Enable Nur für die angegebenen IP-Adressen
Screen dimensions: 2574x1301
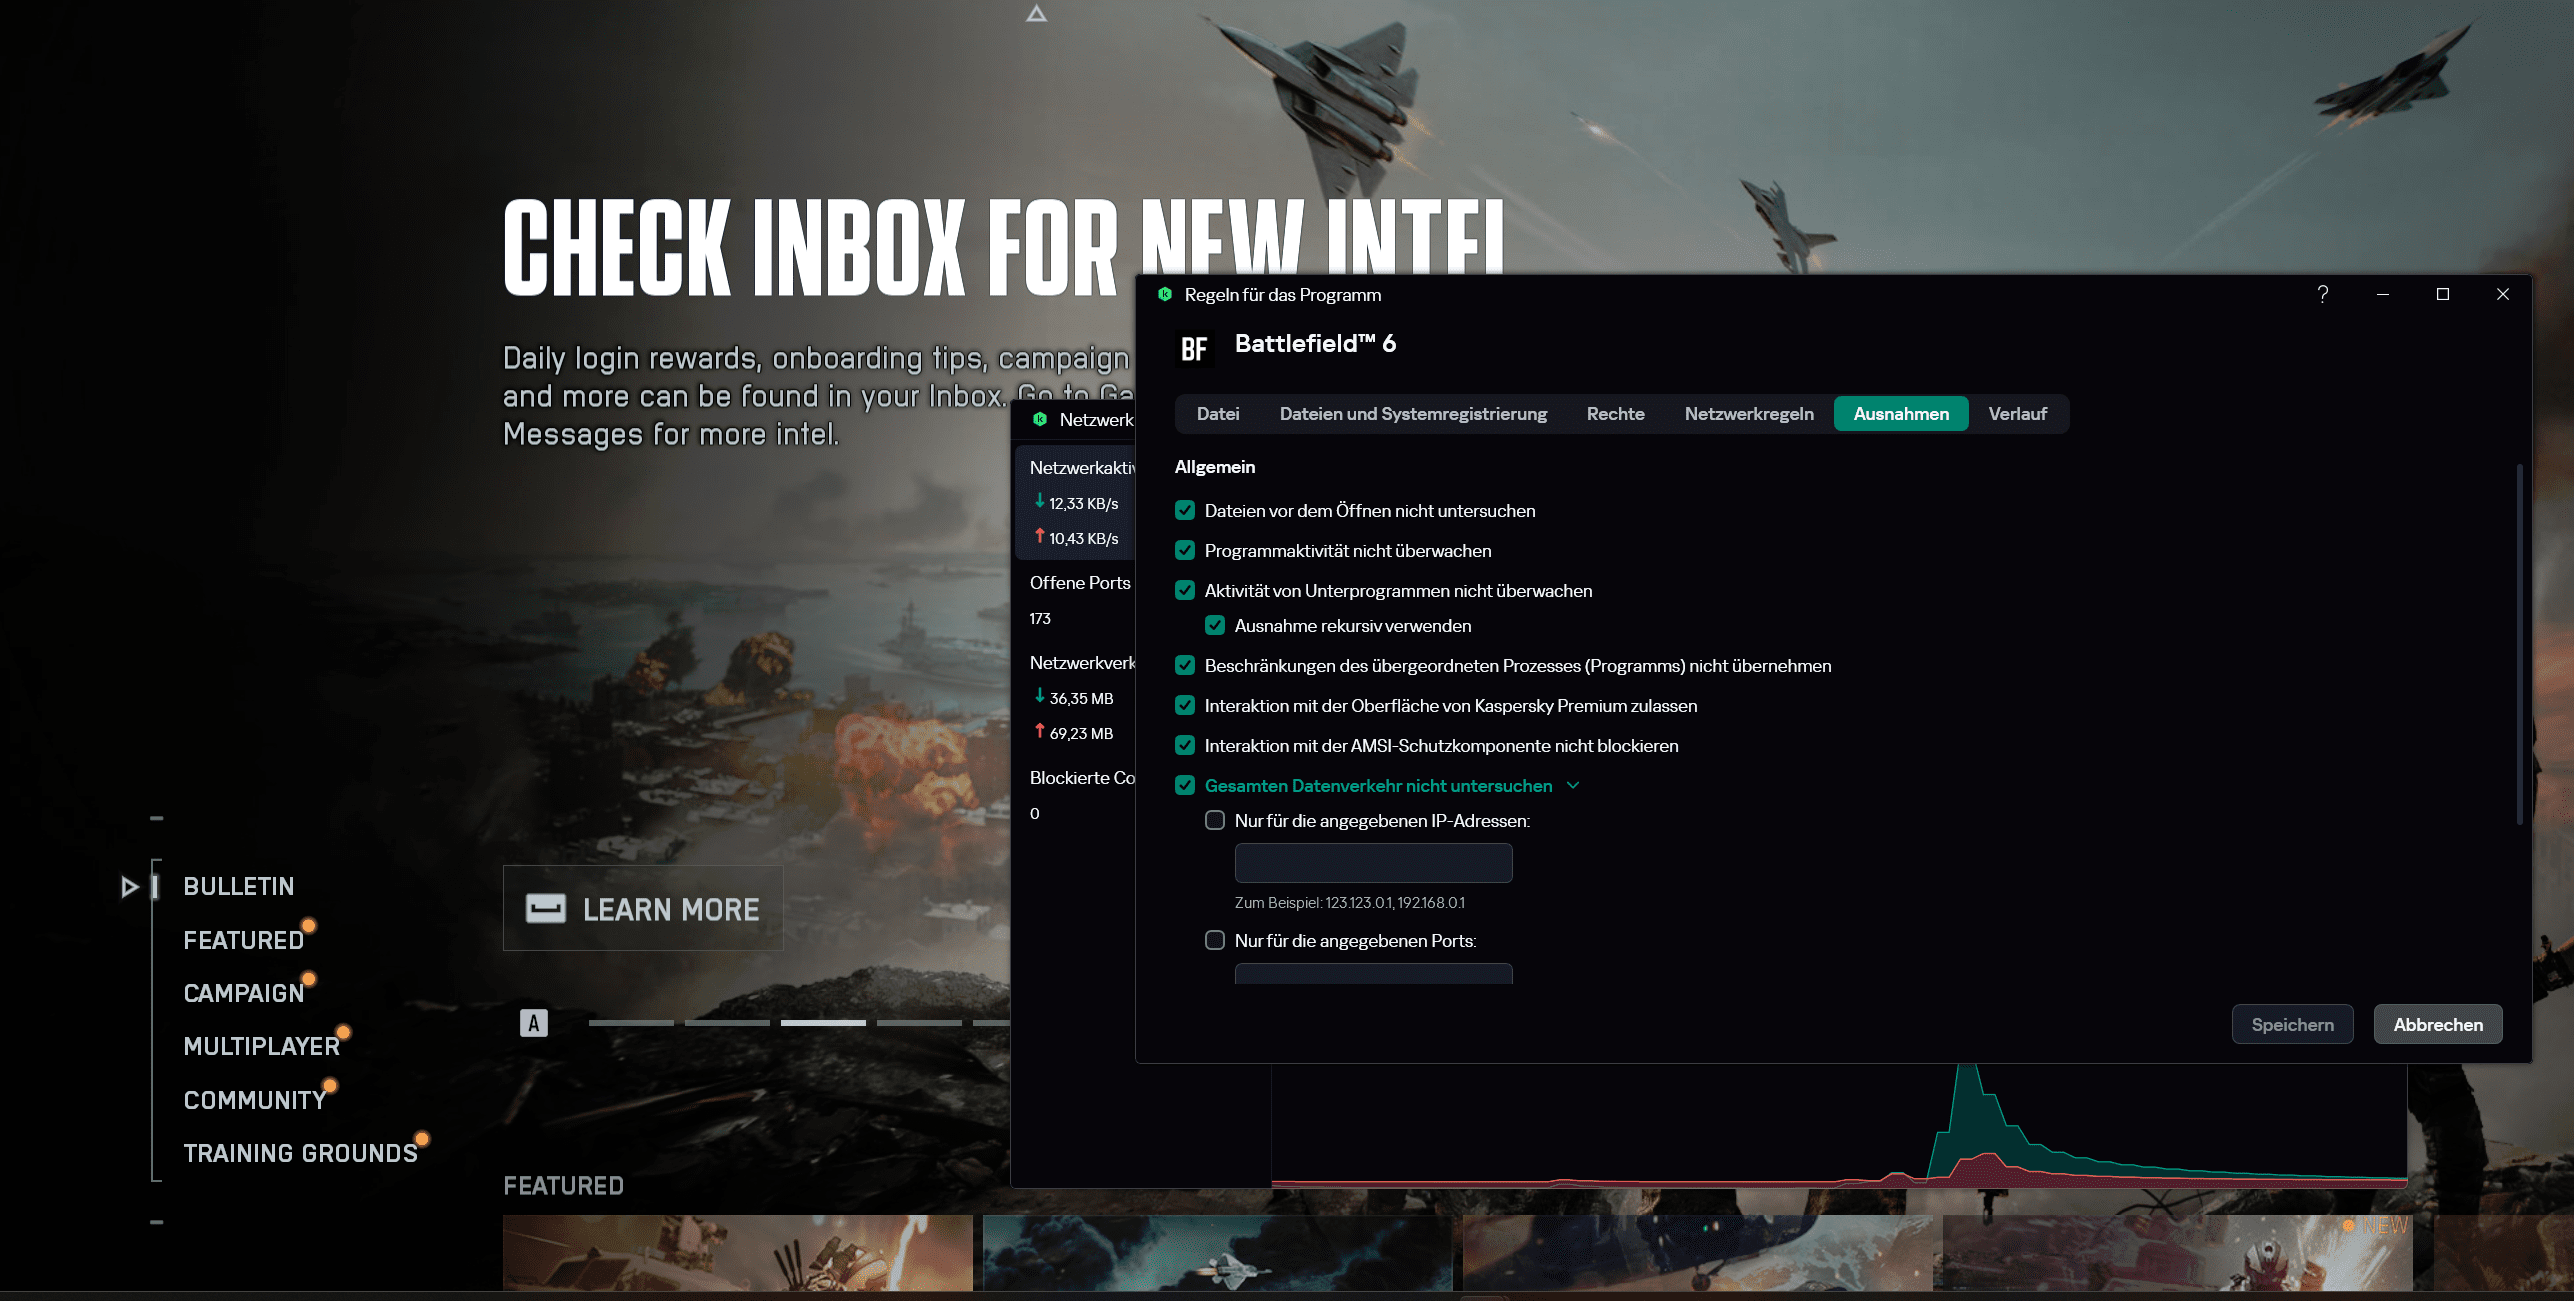pyautogui.click(x=1215, y=821)
